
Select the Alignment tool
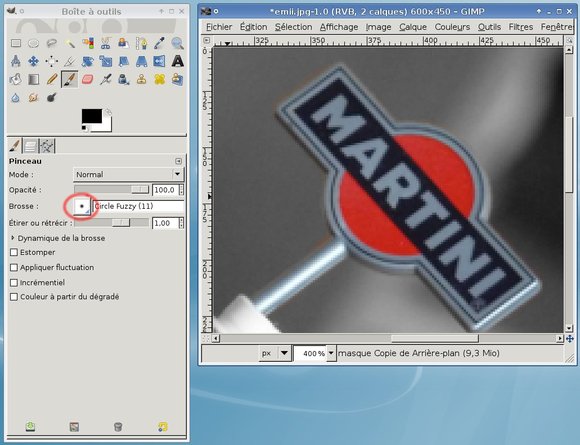coord(52,61)
